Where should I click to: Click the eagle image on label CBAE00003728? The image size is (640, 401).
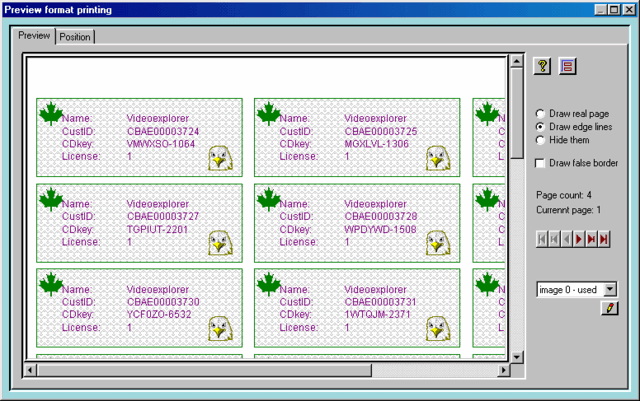pos(438,244)
